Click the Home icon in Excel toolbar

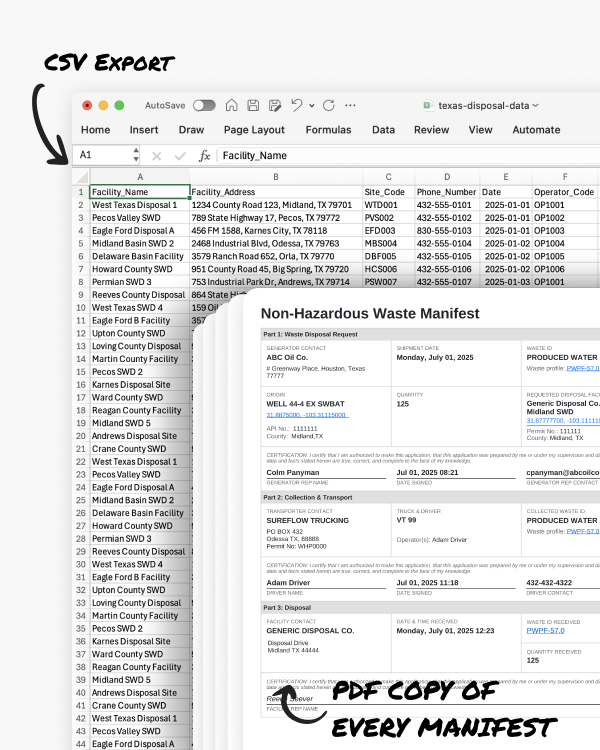coord(232,105)
